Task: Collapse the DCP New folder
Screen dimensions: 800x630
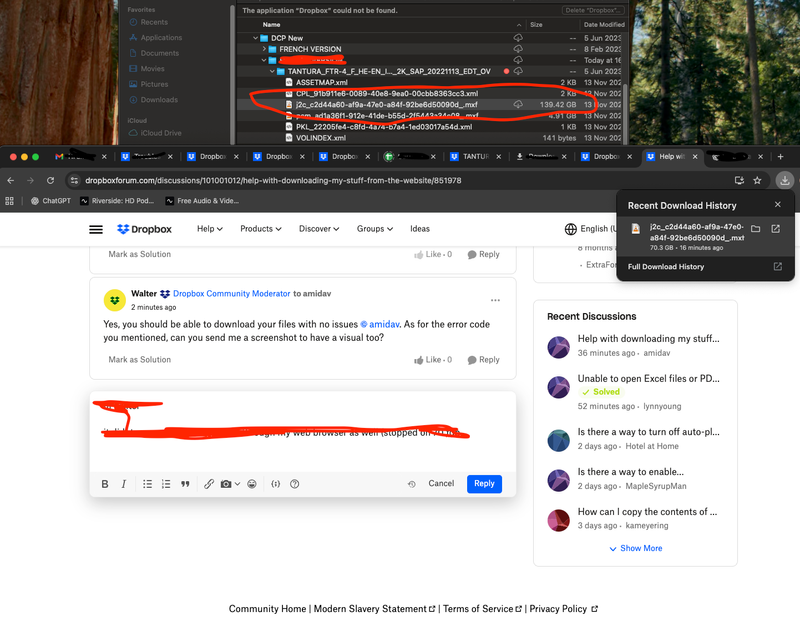Action: [x=256, y=38]
